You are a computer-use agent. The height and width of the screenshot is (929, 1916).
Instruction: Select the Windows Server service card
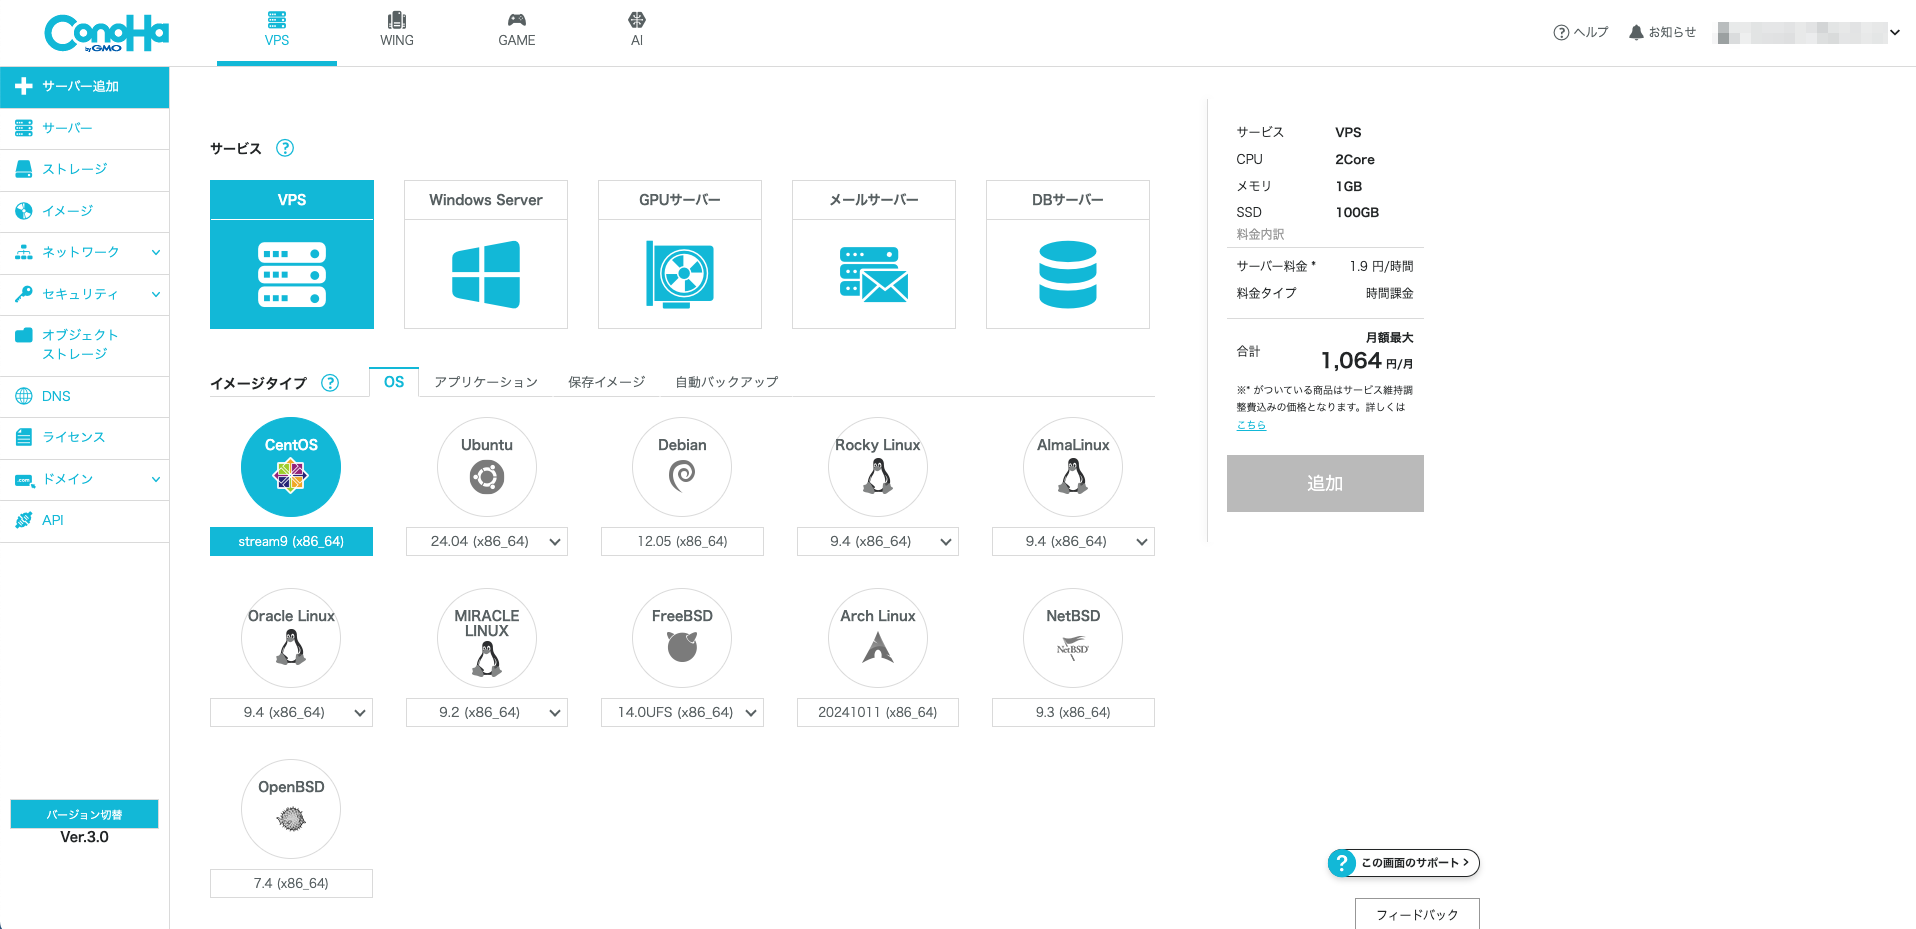click(x=485, y=254)
